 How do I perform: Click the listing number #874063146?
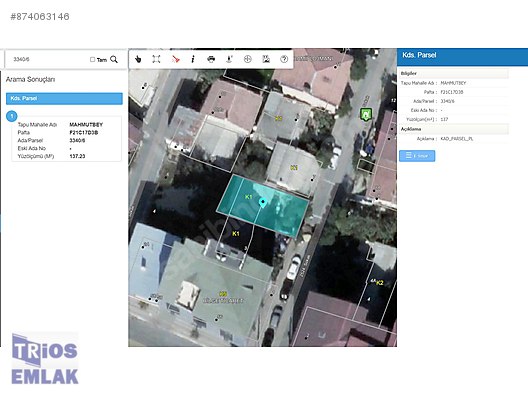(x=40, y=16)
